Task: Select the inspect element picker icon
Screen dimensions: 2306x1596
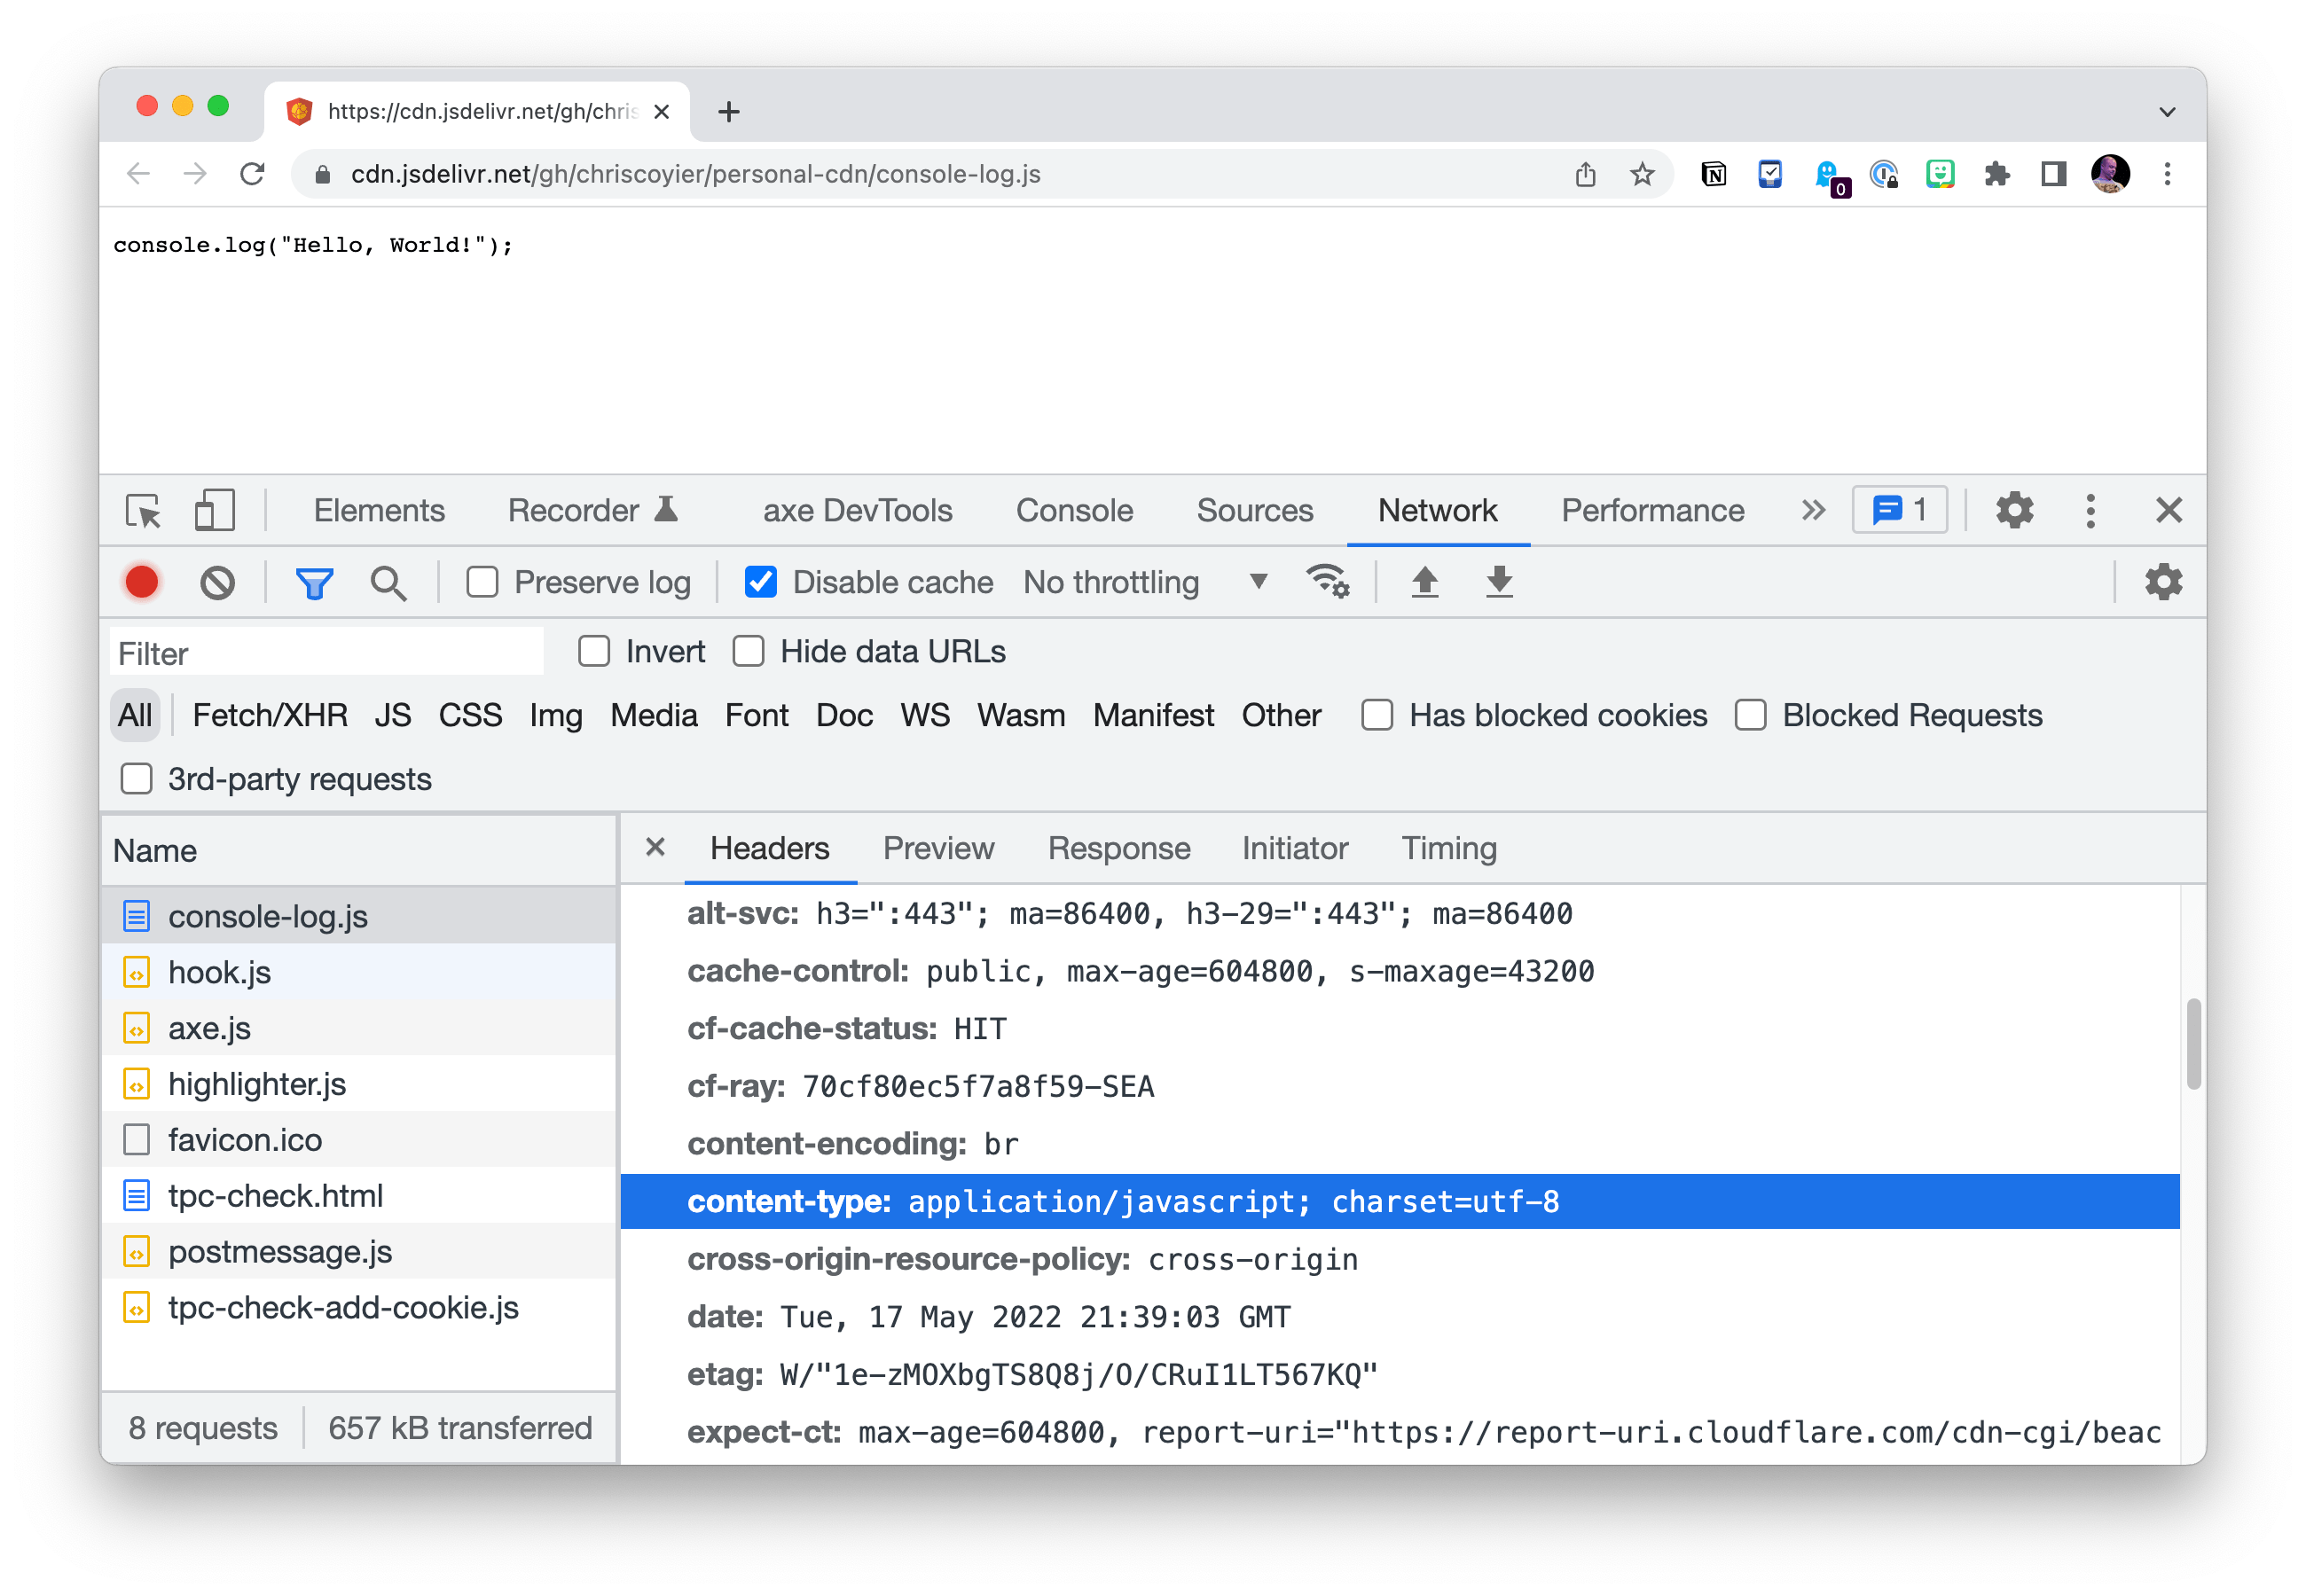Action: point(144,511)
